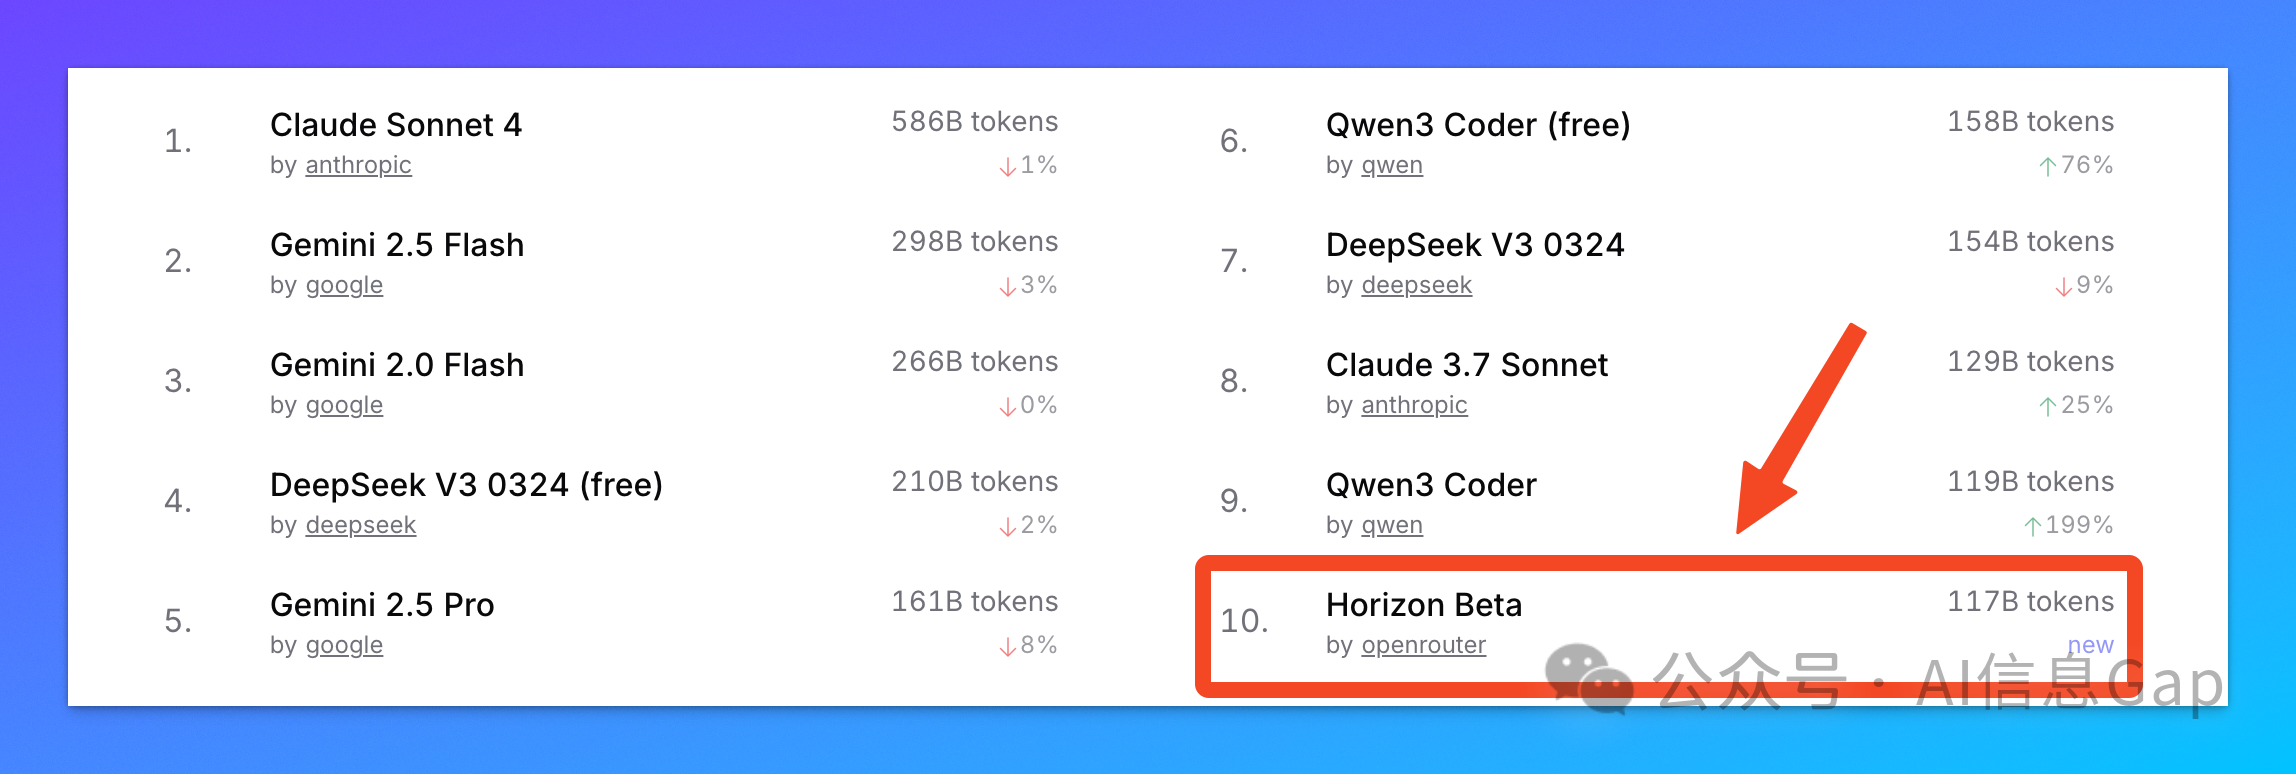Image resolution: width=2296 pixels, height=774 pixels.
Task: Click the red down arrow beside 1%
Action: pos(1007,166)
